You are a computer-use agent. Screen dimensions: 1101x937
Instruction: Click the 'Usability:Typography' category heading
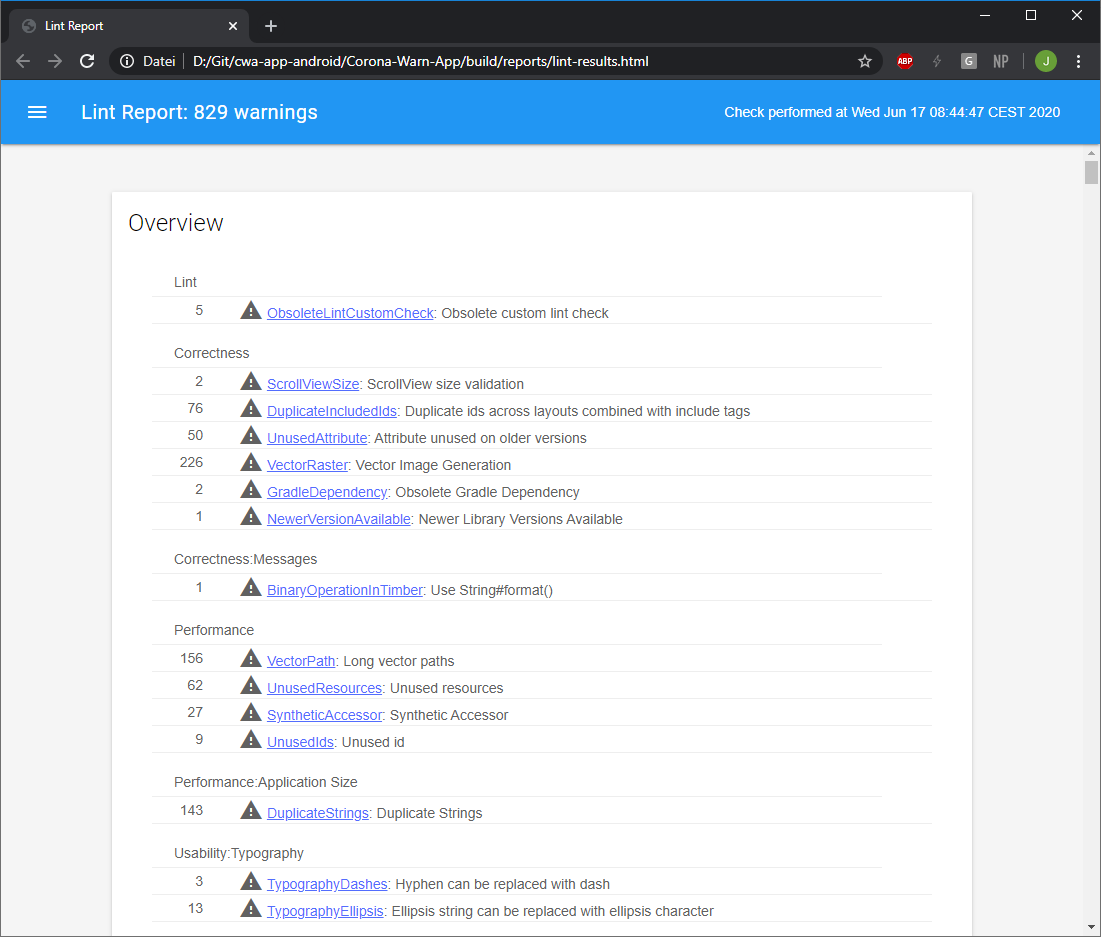coord(239,853)
